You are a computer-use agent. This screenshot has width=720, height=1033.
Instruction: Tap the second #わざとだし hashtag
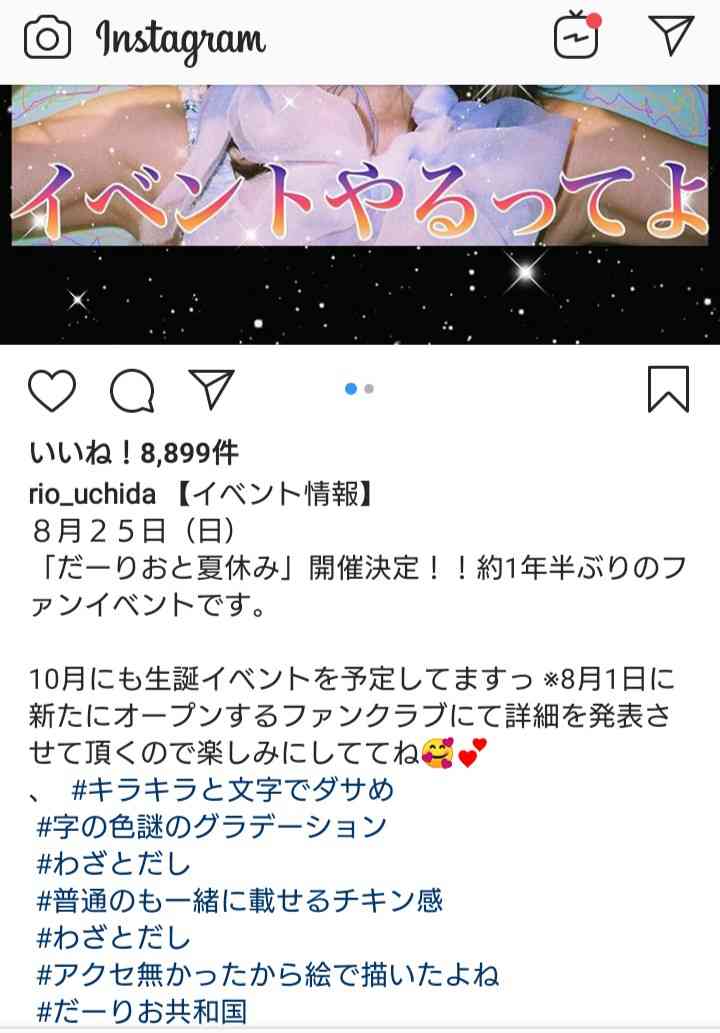[x=113, y=937]
